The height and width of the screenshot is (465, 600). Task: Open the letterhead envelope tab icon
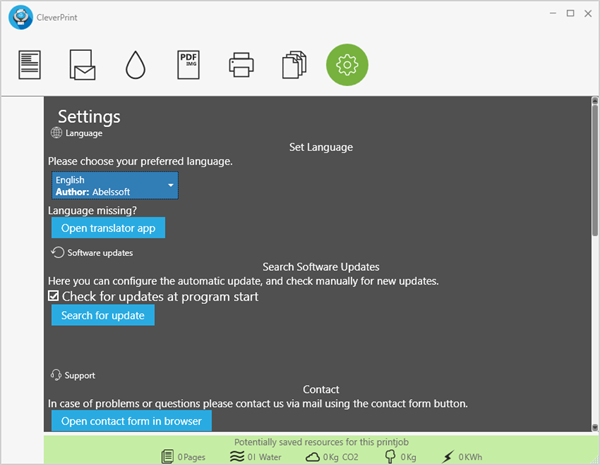pos(82,65)
